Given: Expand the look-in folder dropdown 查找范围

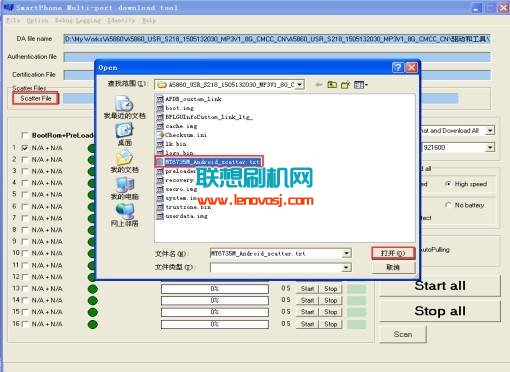Looking at the screenshot, I should [x=300, y=85].
